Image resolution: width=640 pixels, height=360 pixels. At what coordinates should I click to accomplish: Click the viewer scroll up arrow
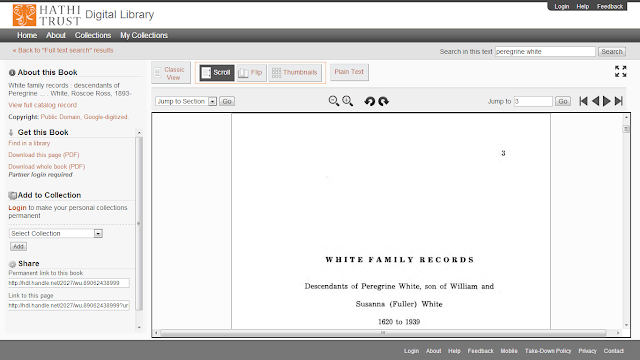pyautogui.click(x=626, y=118)
